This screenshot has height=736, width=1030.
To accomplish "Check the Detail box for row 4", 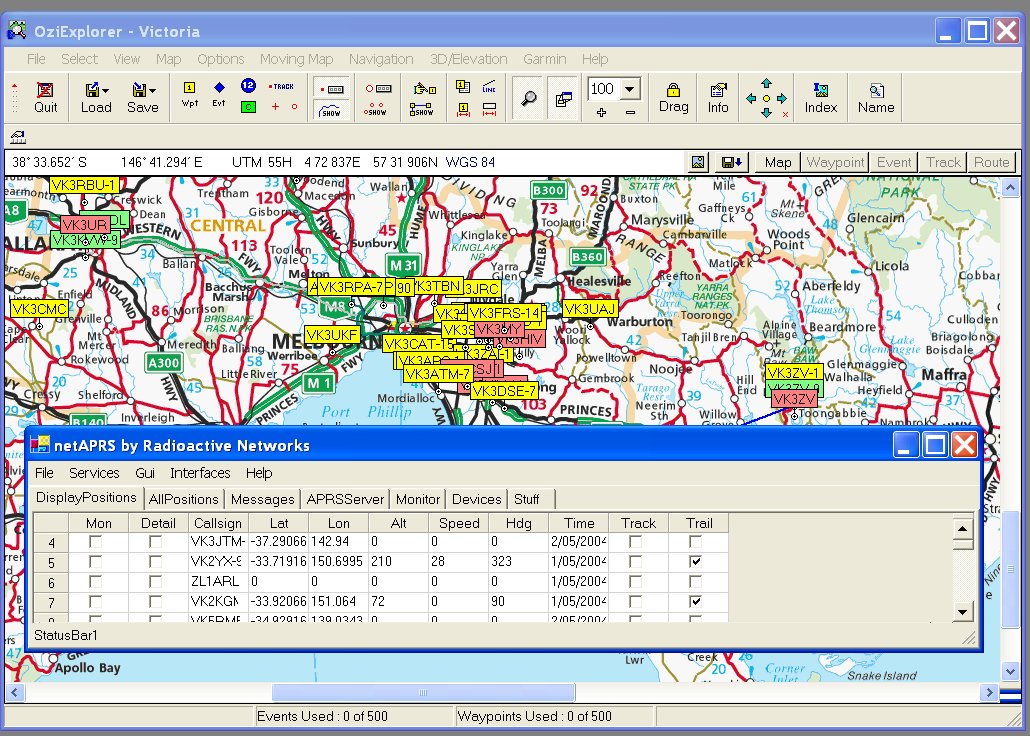I will point(155,542).
